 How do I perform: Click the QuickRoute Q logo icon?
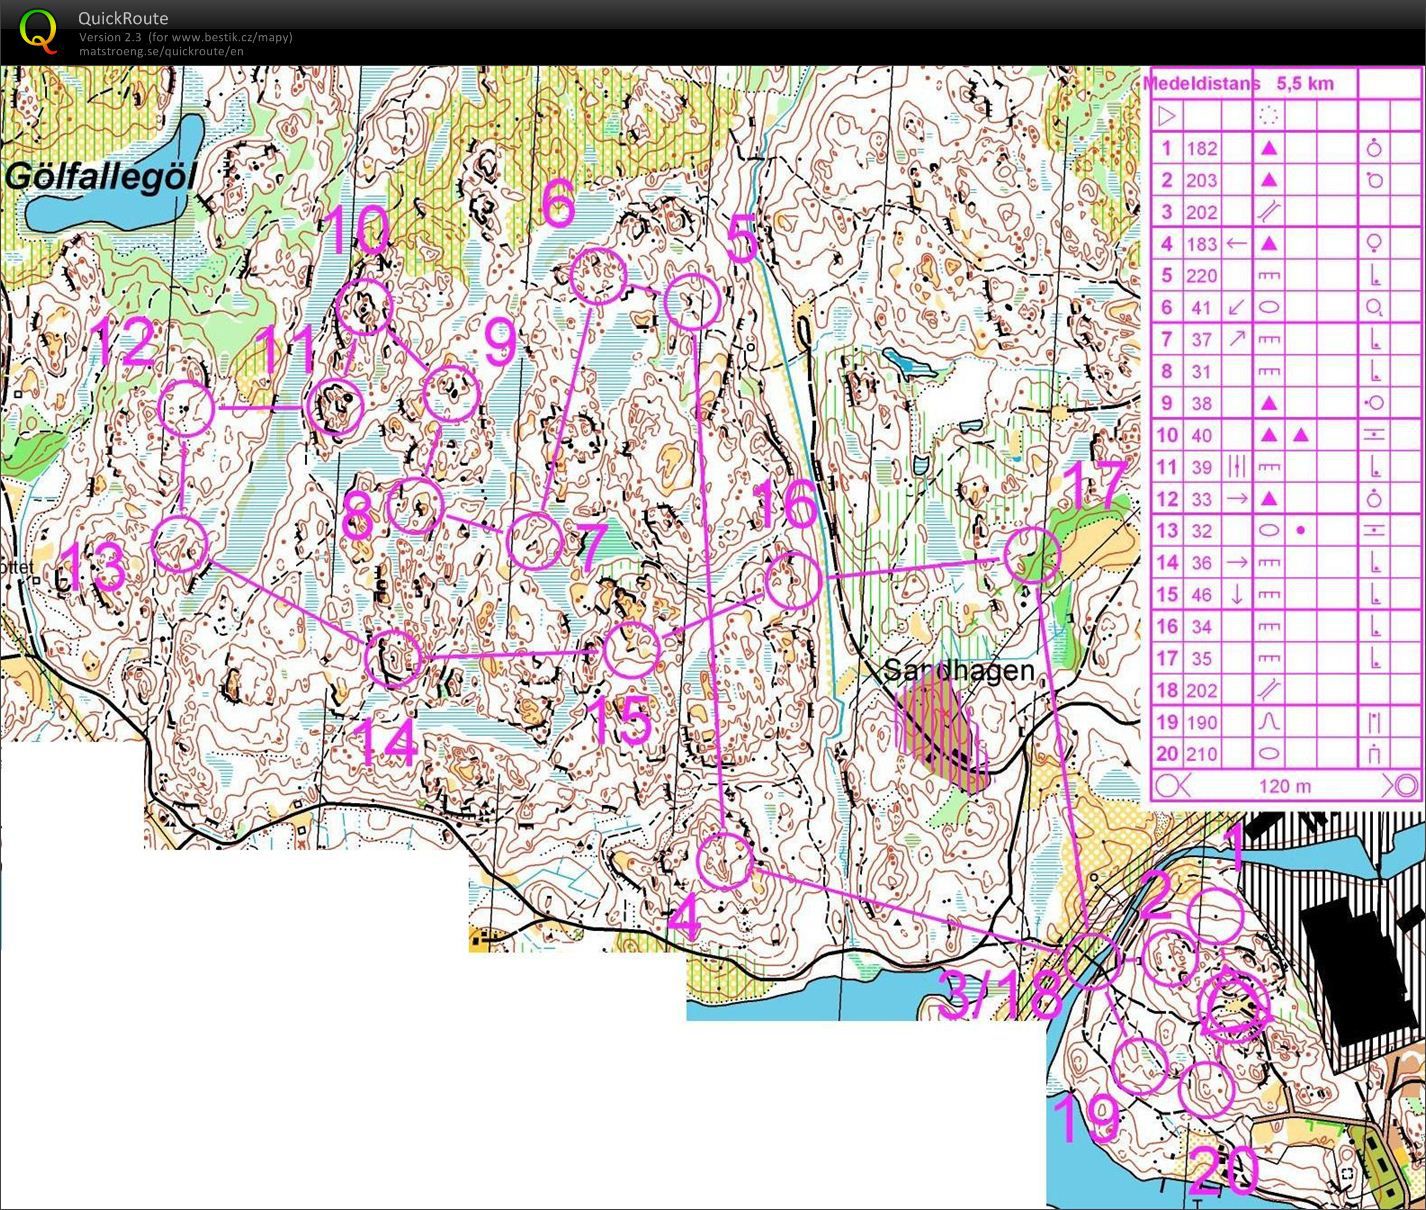click(x=39, y=31)
